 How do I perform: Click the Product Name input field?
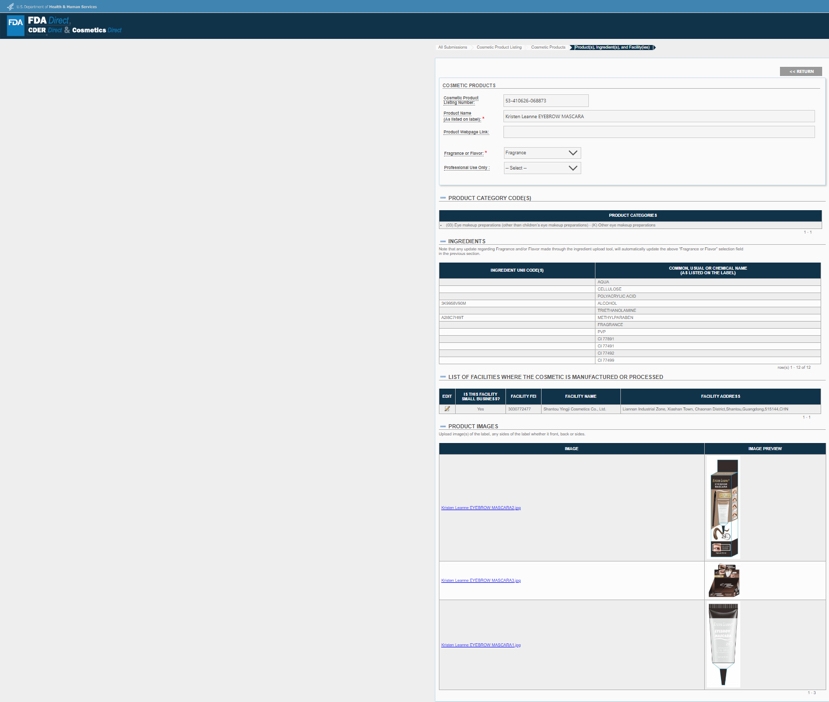[x=658, y=117]
